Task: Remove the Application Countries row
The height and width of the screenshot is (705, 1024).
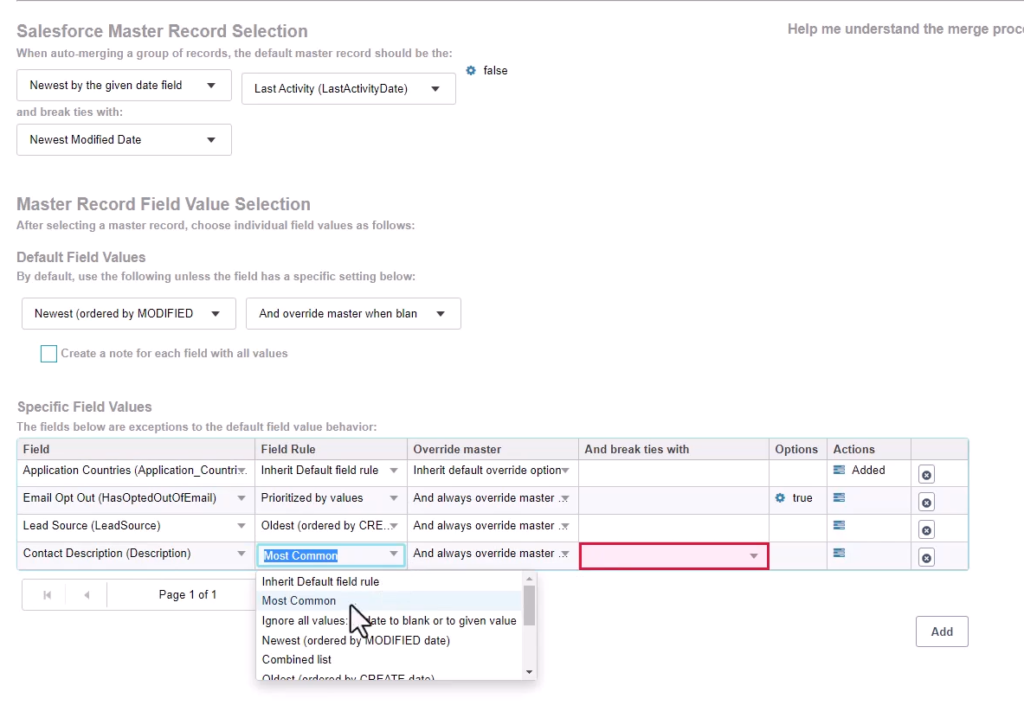Action: pyautogui.click(x=926, y=475)
